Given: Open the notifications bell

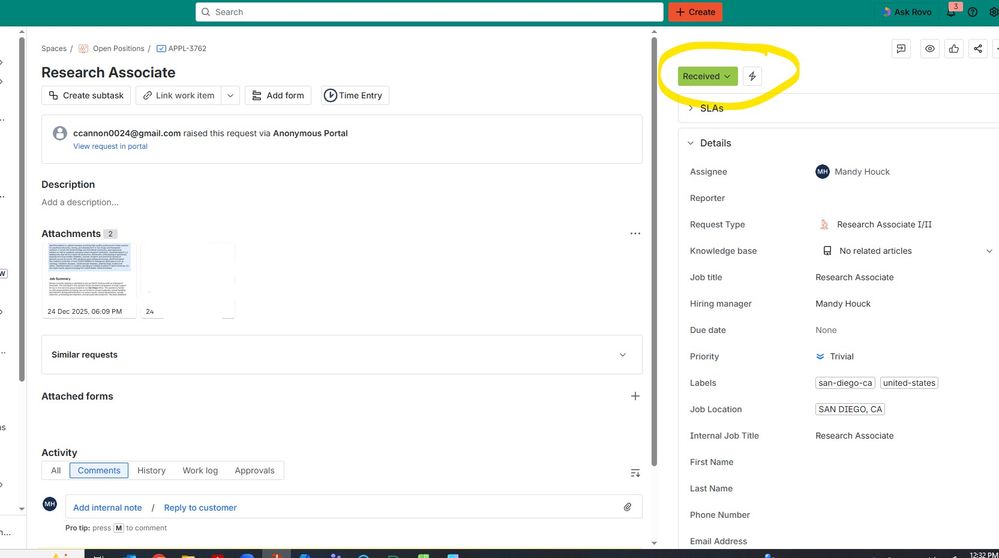Looking at the screenshot, I should (951, 12).
